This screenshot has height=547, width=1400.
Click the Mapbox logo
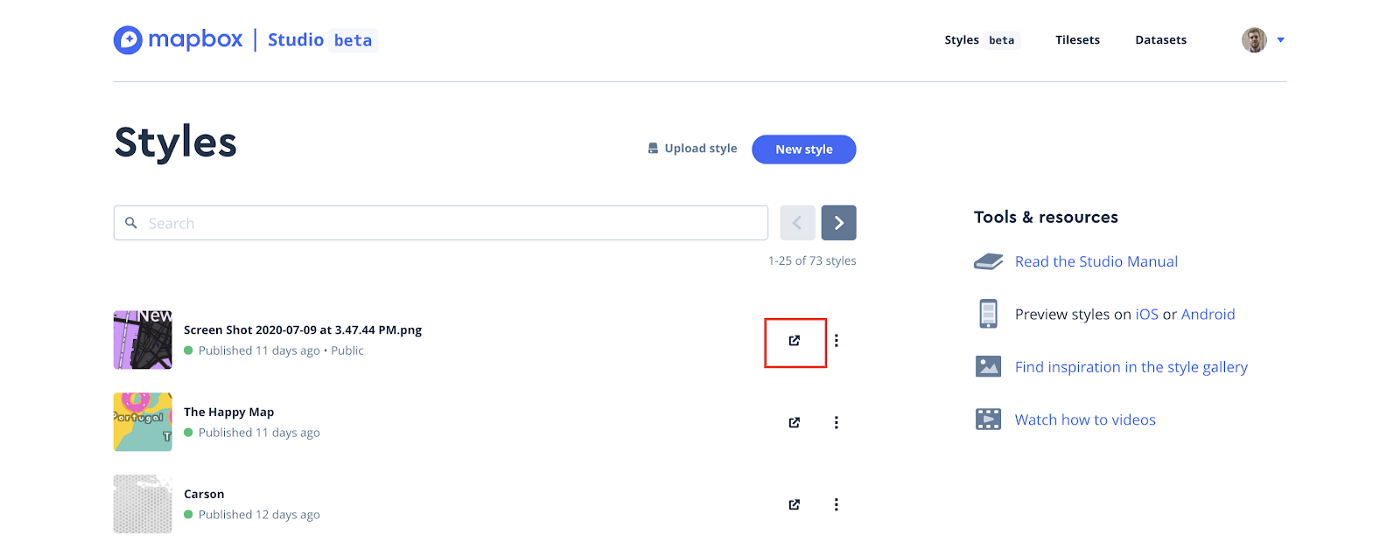[x=178, y=40]
